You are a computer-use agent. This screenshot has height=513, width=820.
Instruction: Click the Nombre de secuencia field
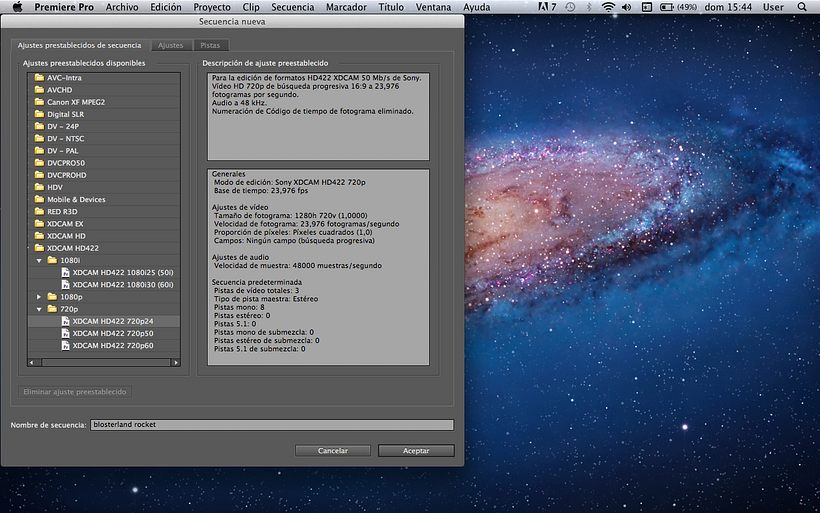272,425
